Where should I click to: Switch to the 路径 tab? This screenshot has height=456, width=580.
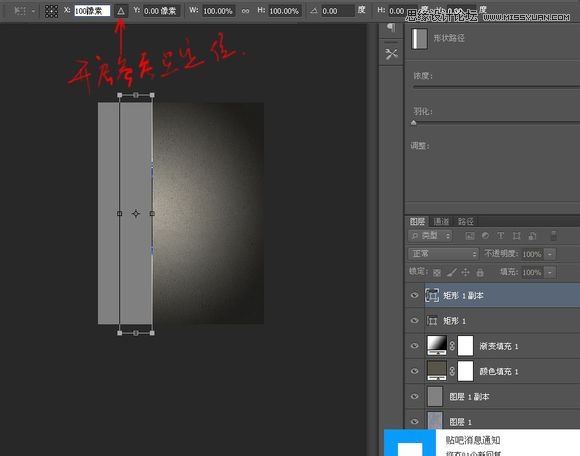466,222
